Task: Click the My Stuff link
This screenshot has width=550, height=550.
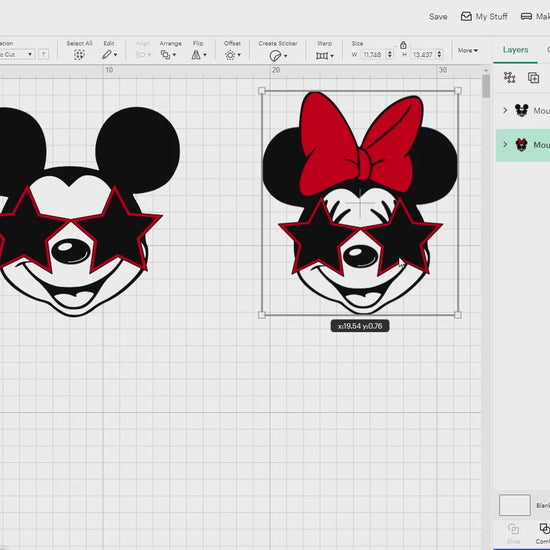Action: (x=491, y=16)
